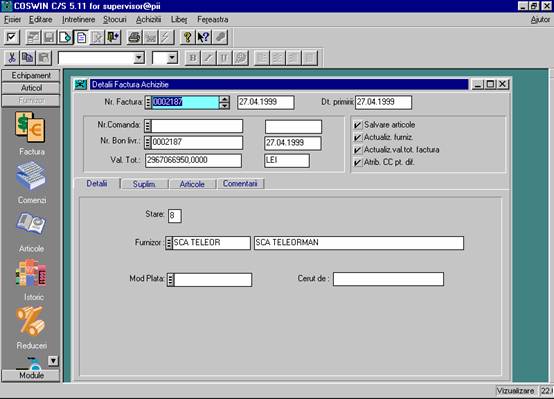This screenshot has width=554, height=399.
Task: Click the LEI currency field
Action: (x=287, y=160)
